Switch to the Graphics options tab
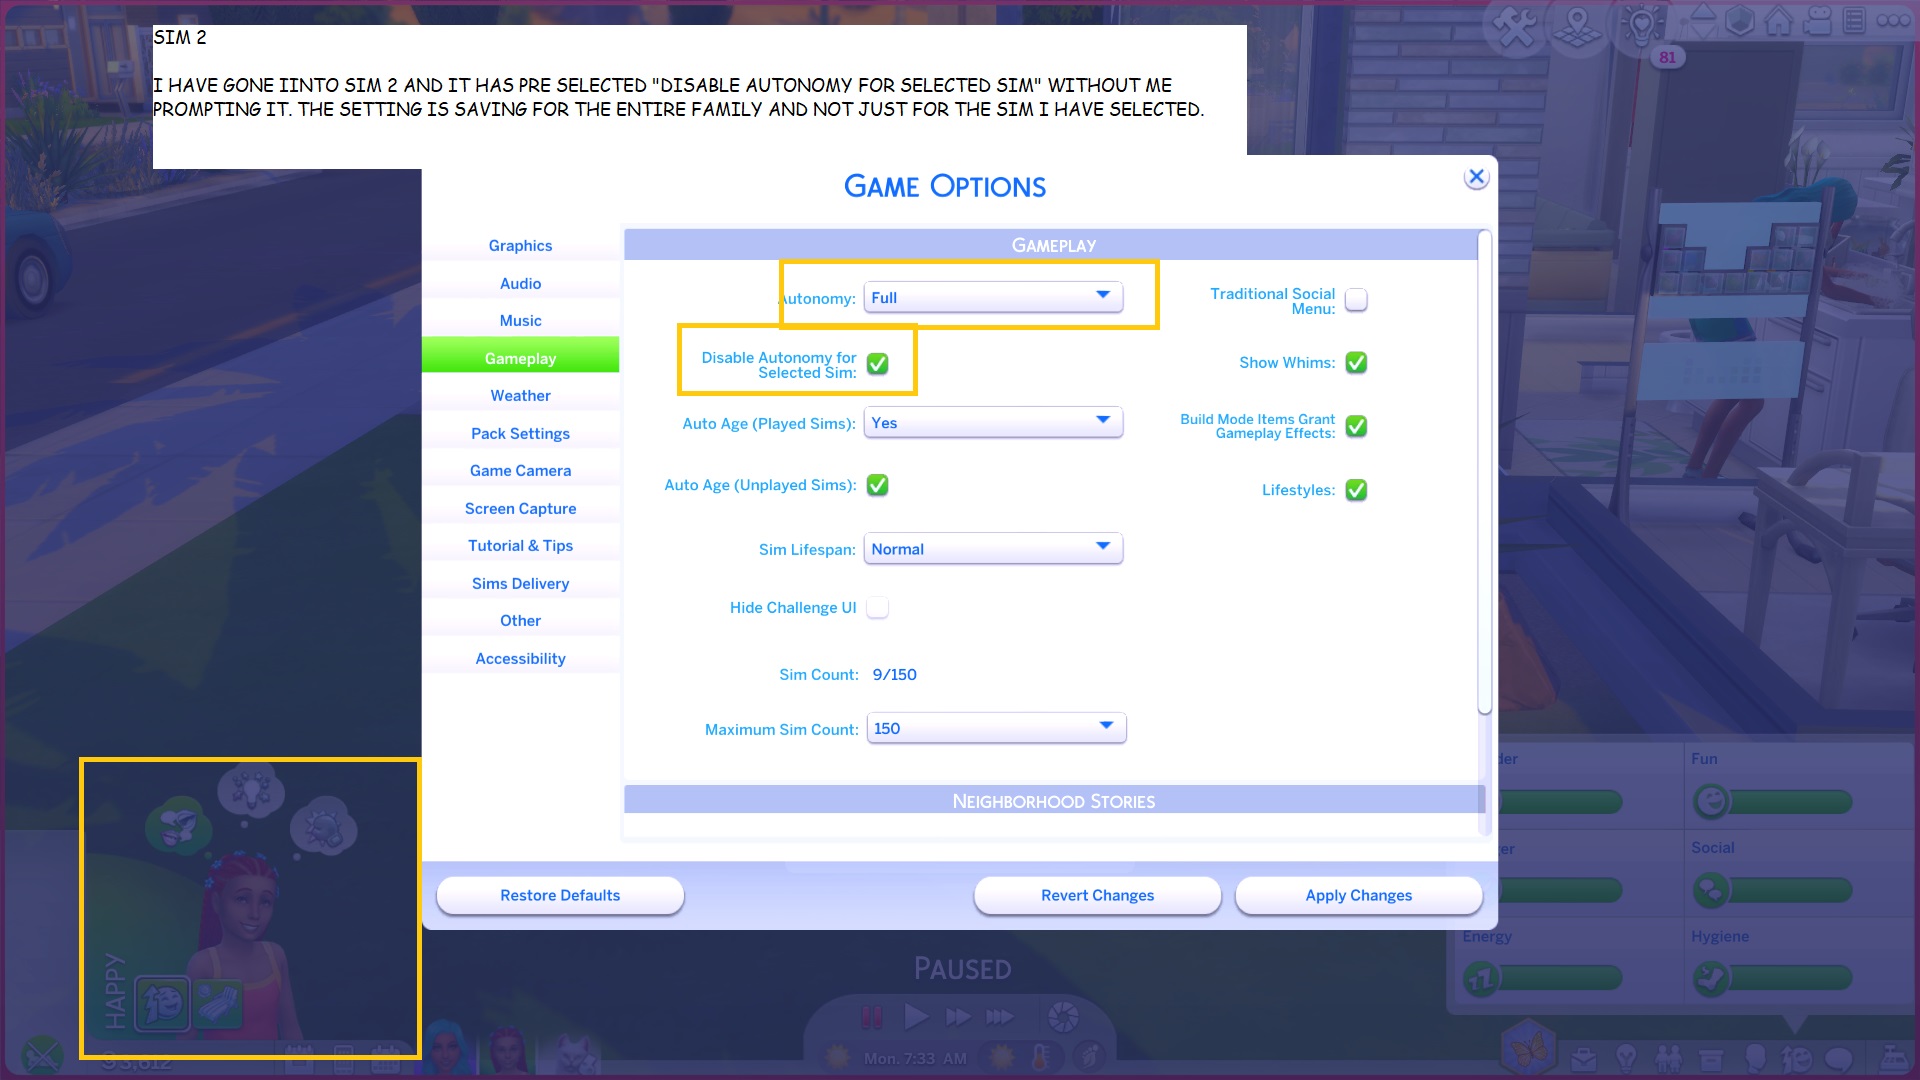 coord(520,246)
